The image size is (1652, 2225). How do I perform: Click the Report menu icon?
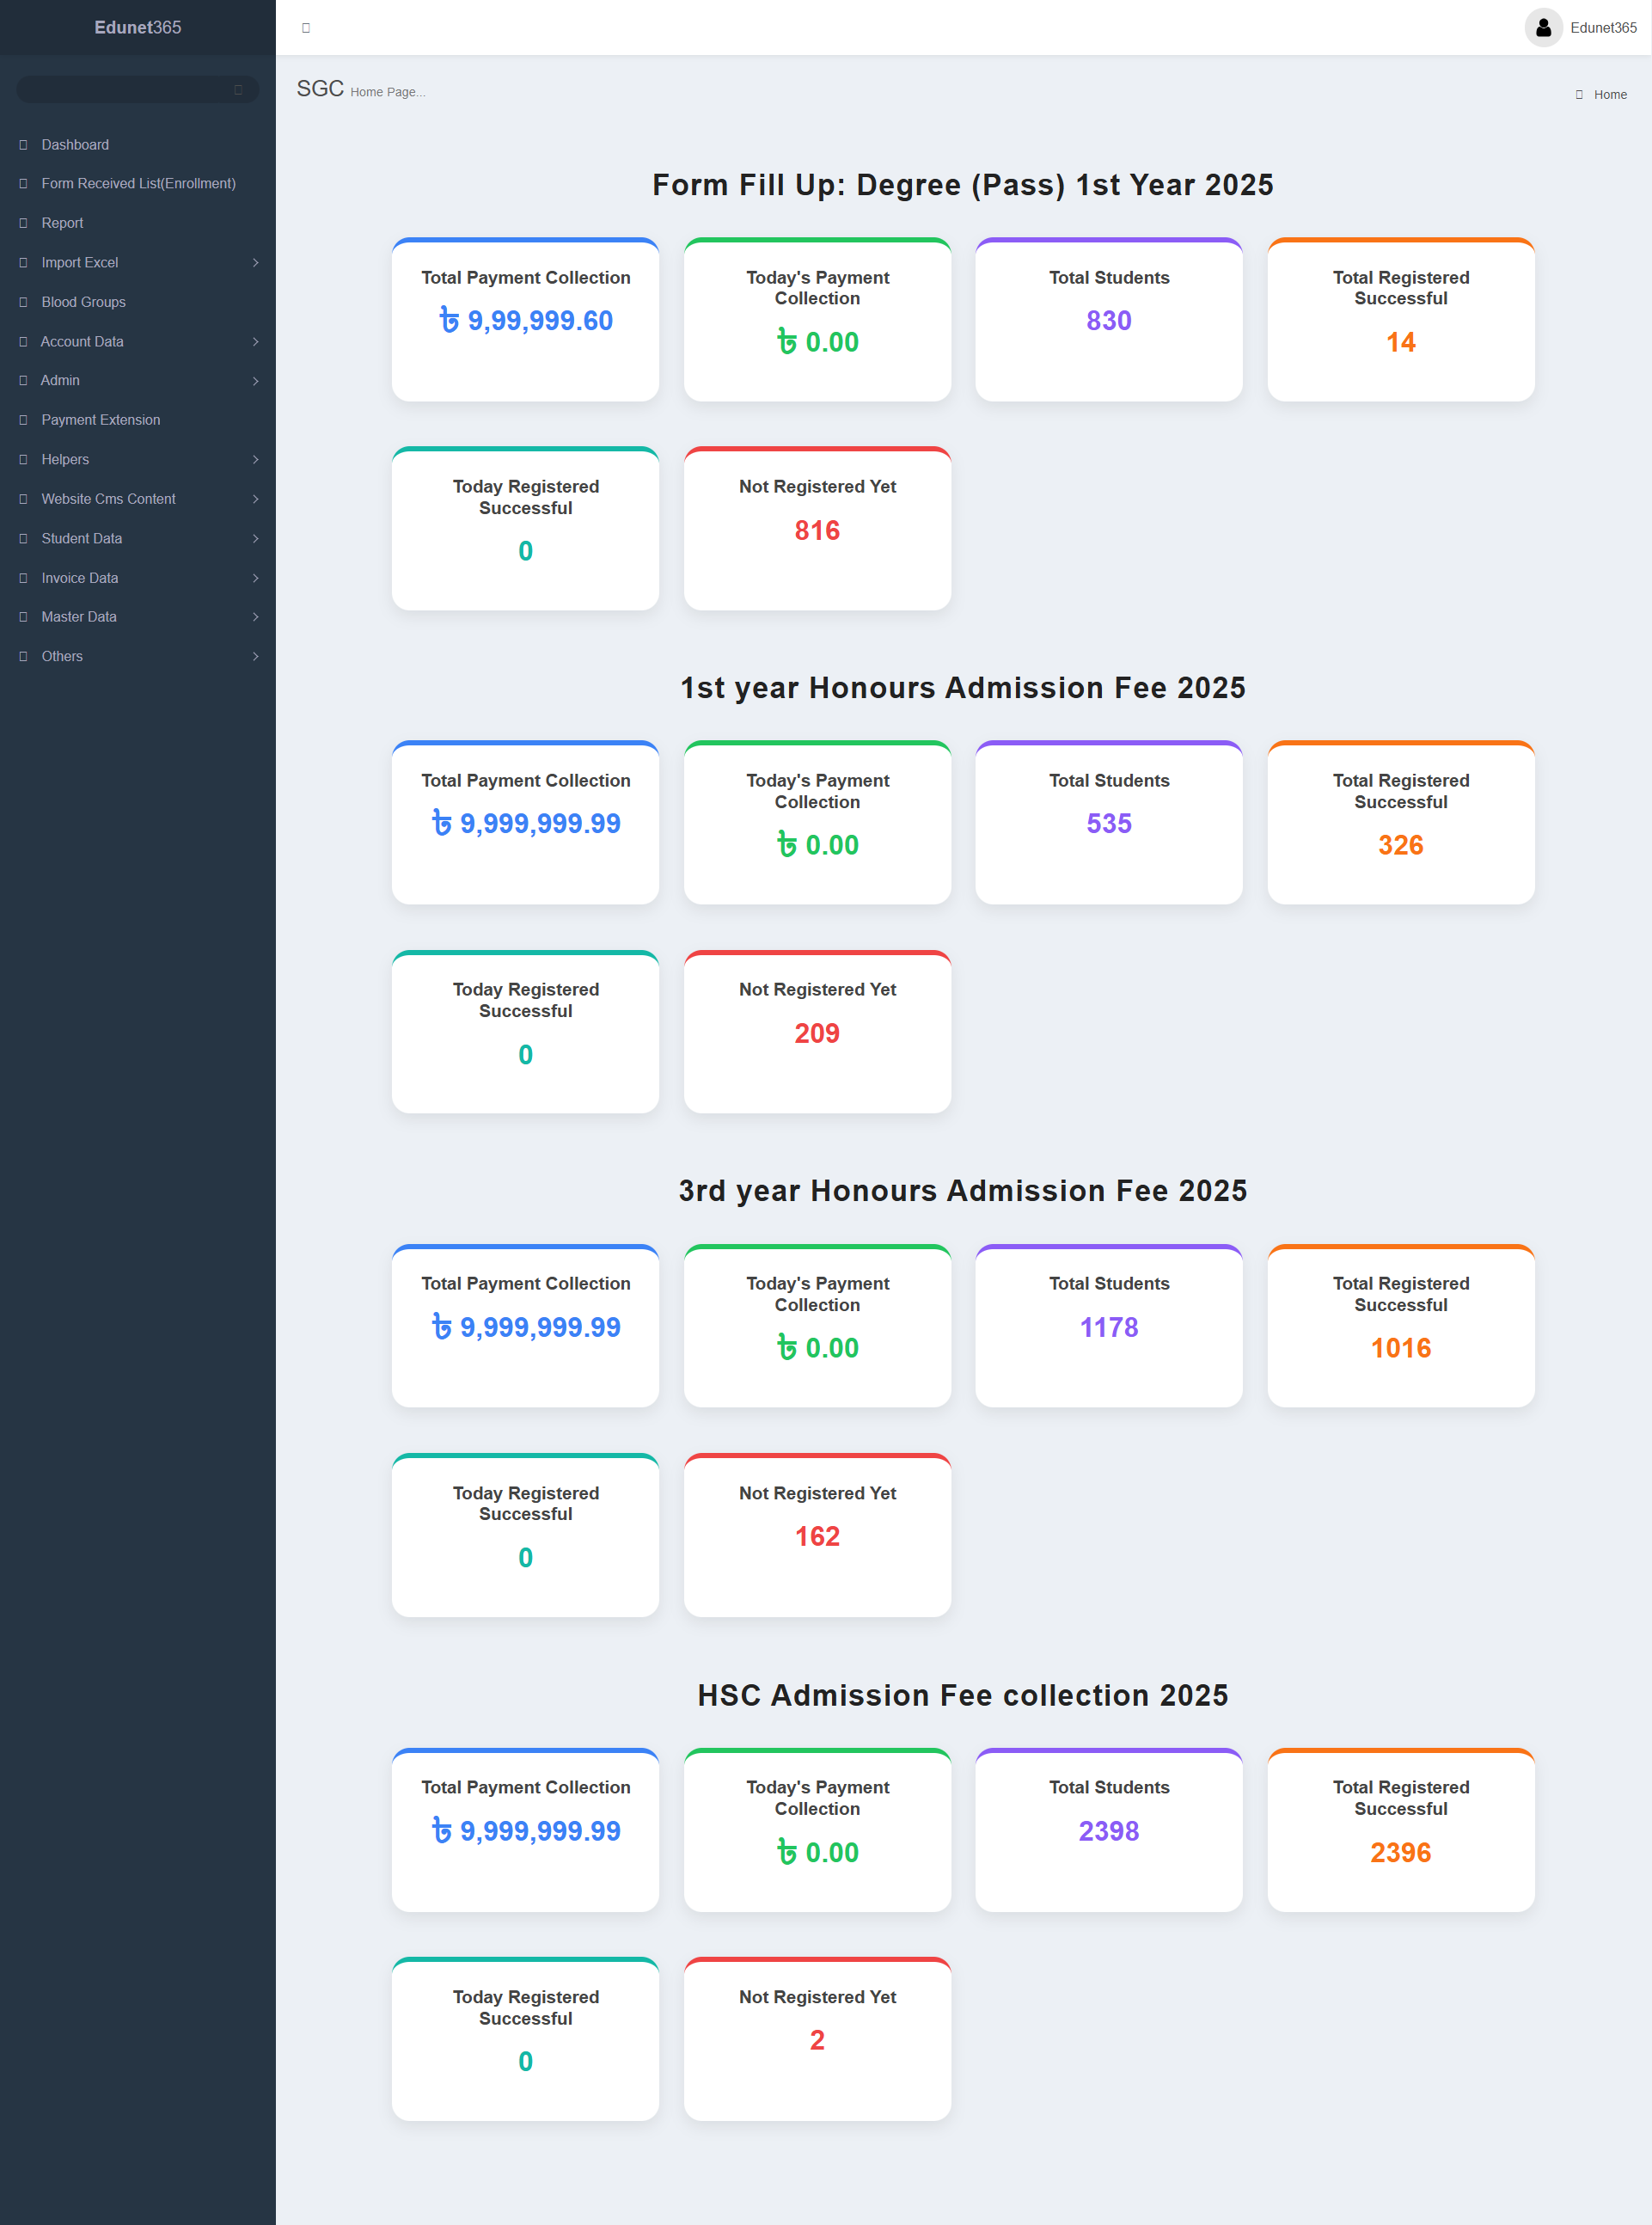point(23,223)
